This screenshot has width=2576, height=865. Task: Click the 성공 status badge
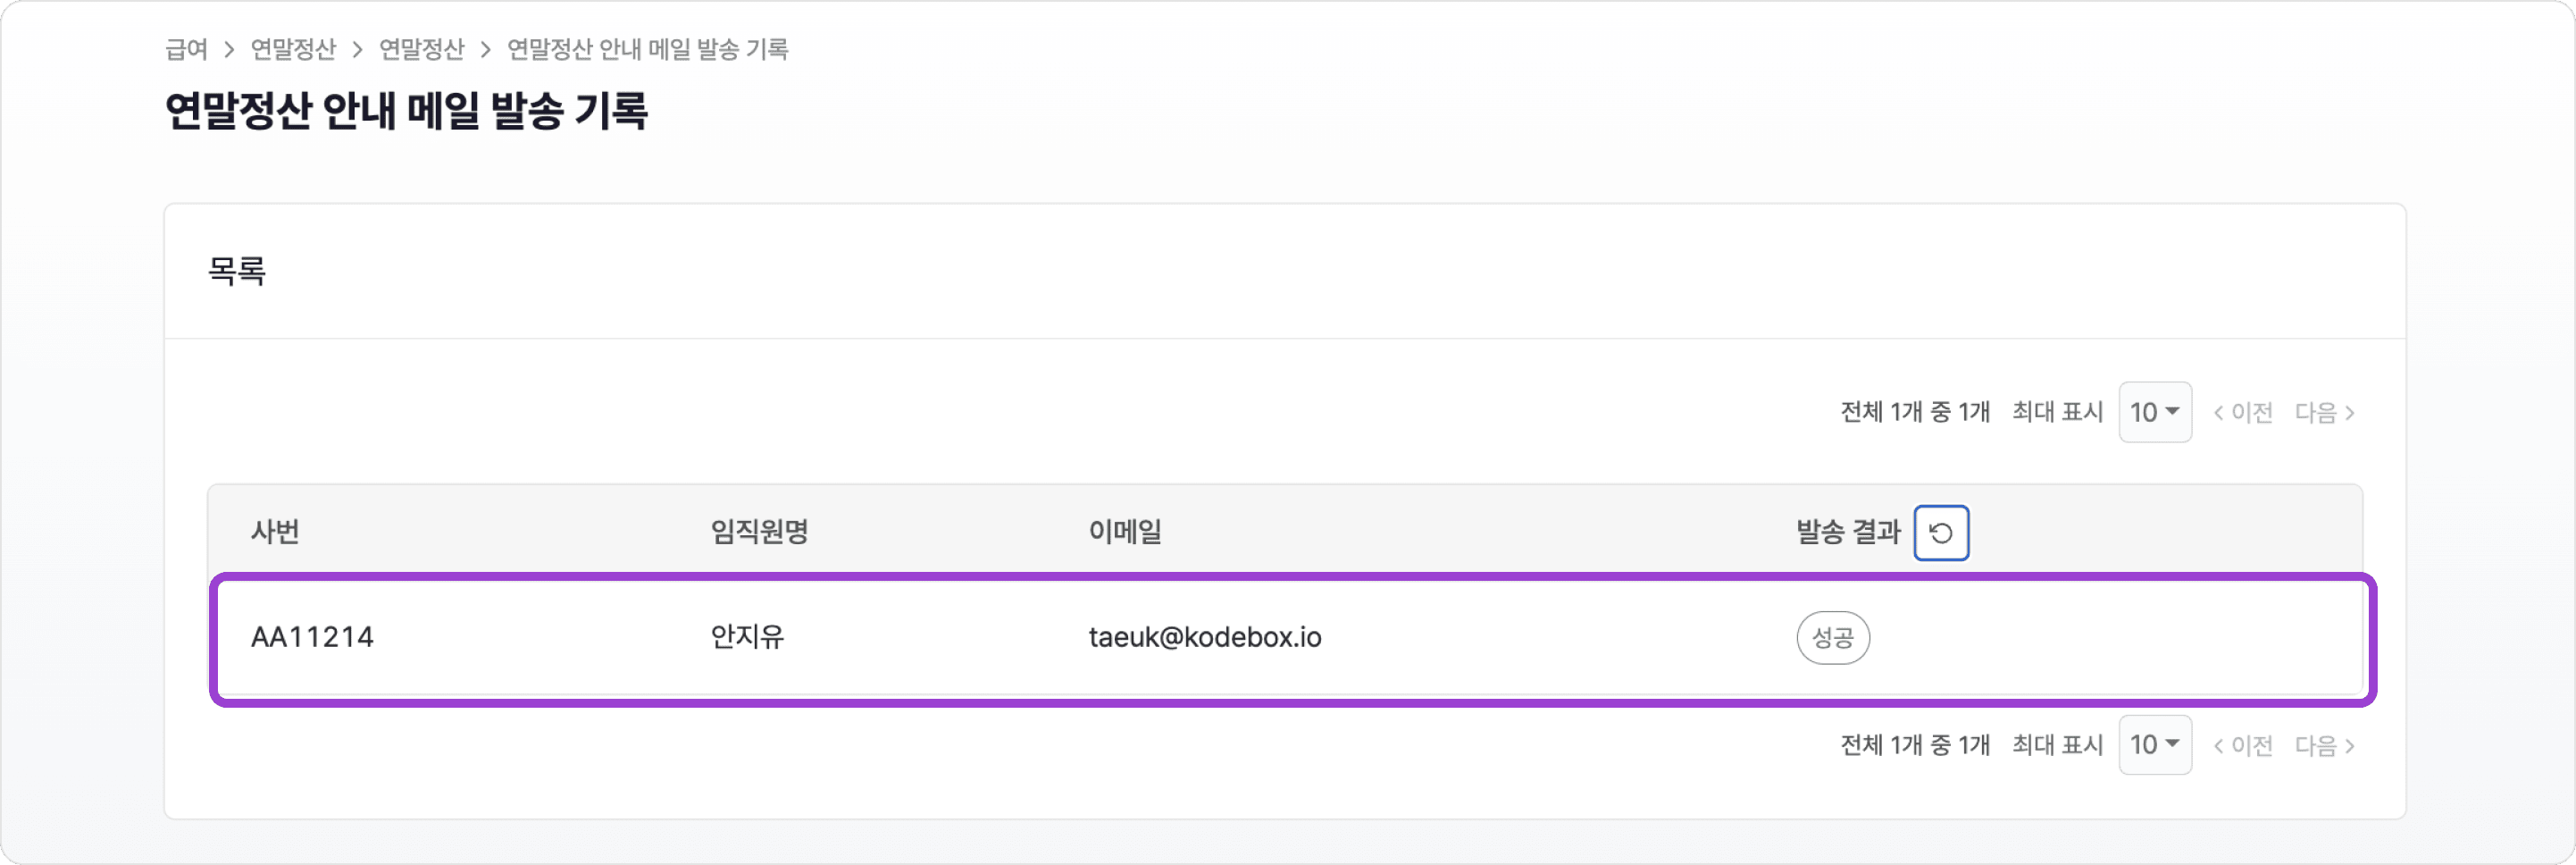1832,638
